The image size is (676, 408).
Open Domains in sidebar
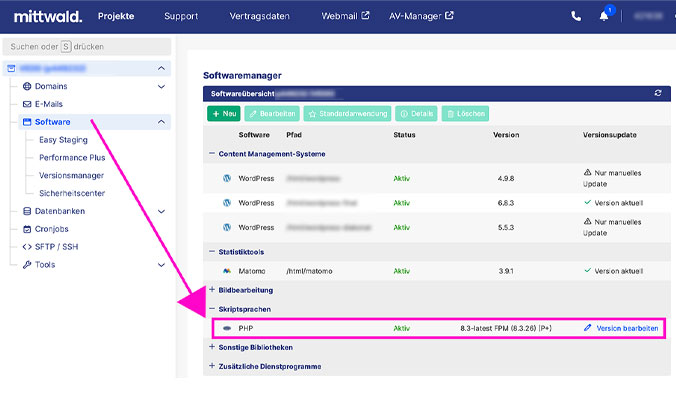click(51, 86)
